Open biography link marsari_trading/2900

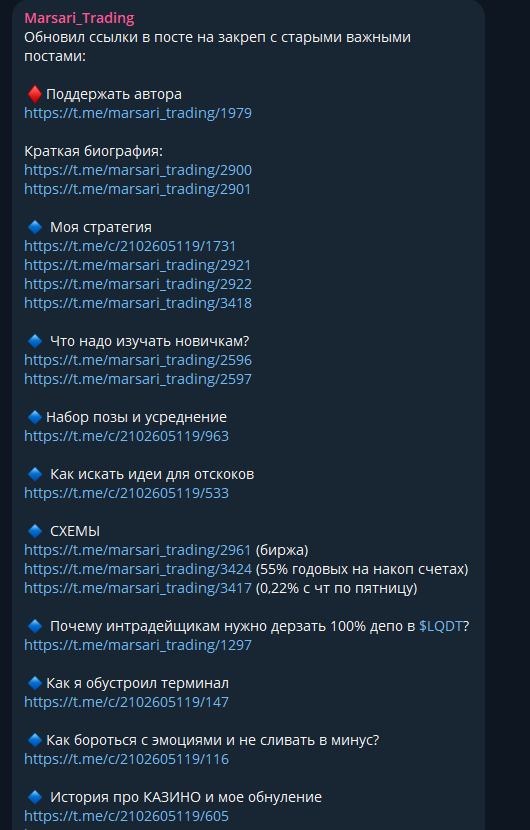pos(138,170)
